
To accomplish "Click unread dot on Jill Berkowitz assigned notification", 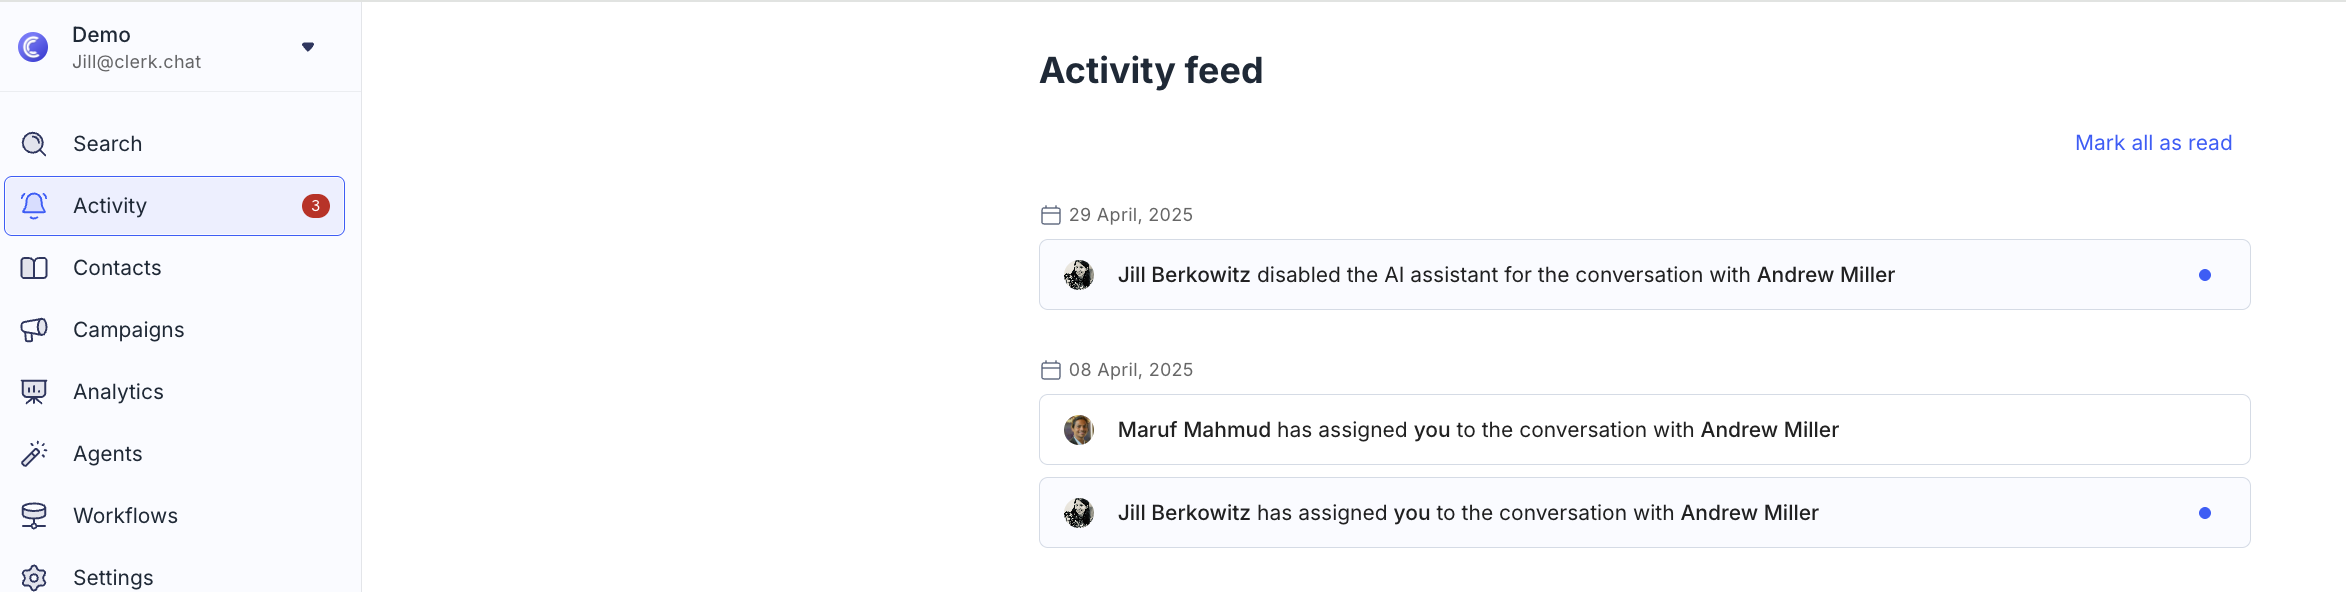I will point(2204,513).
